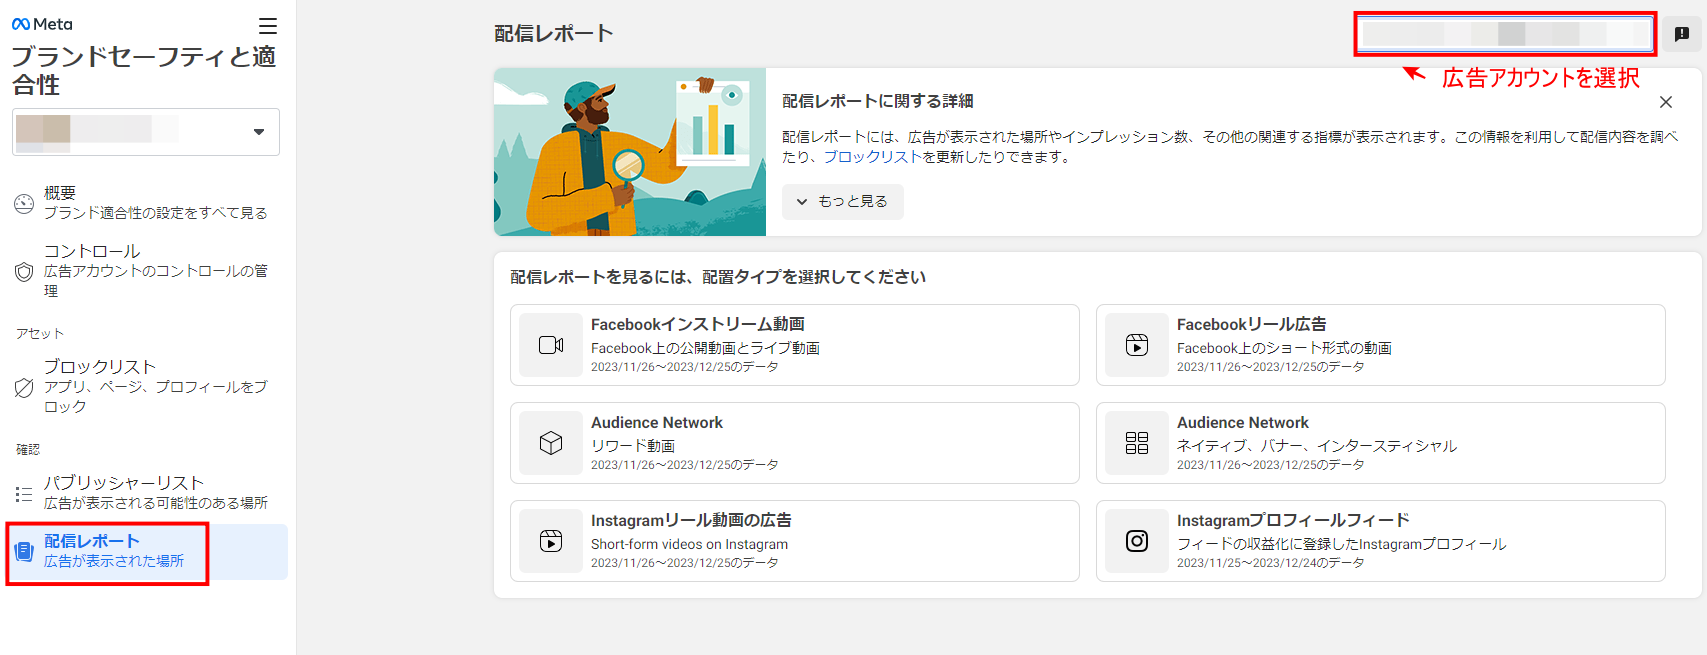Image resolution: width=1707 pixels, height=655 pixels.
Task: Open the ad account selector at top right
Action: tap(1505, 34)
